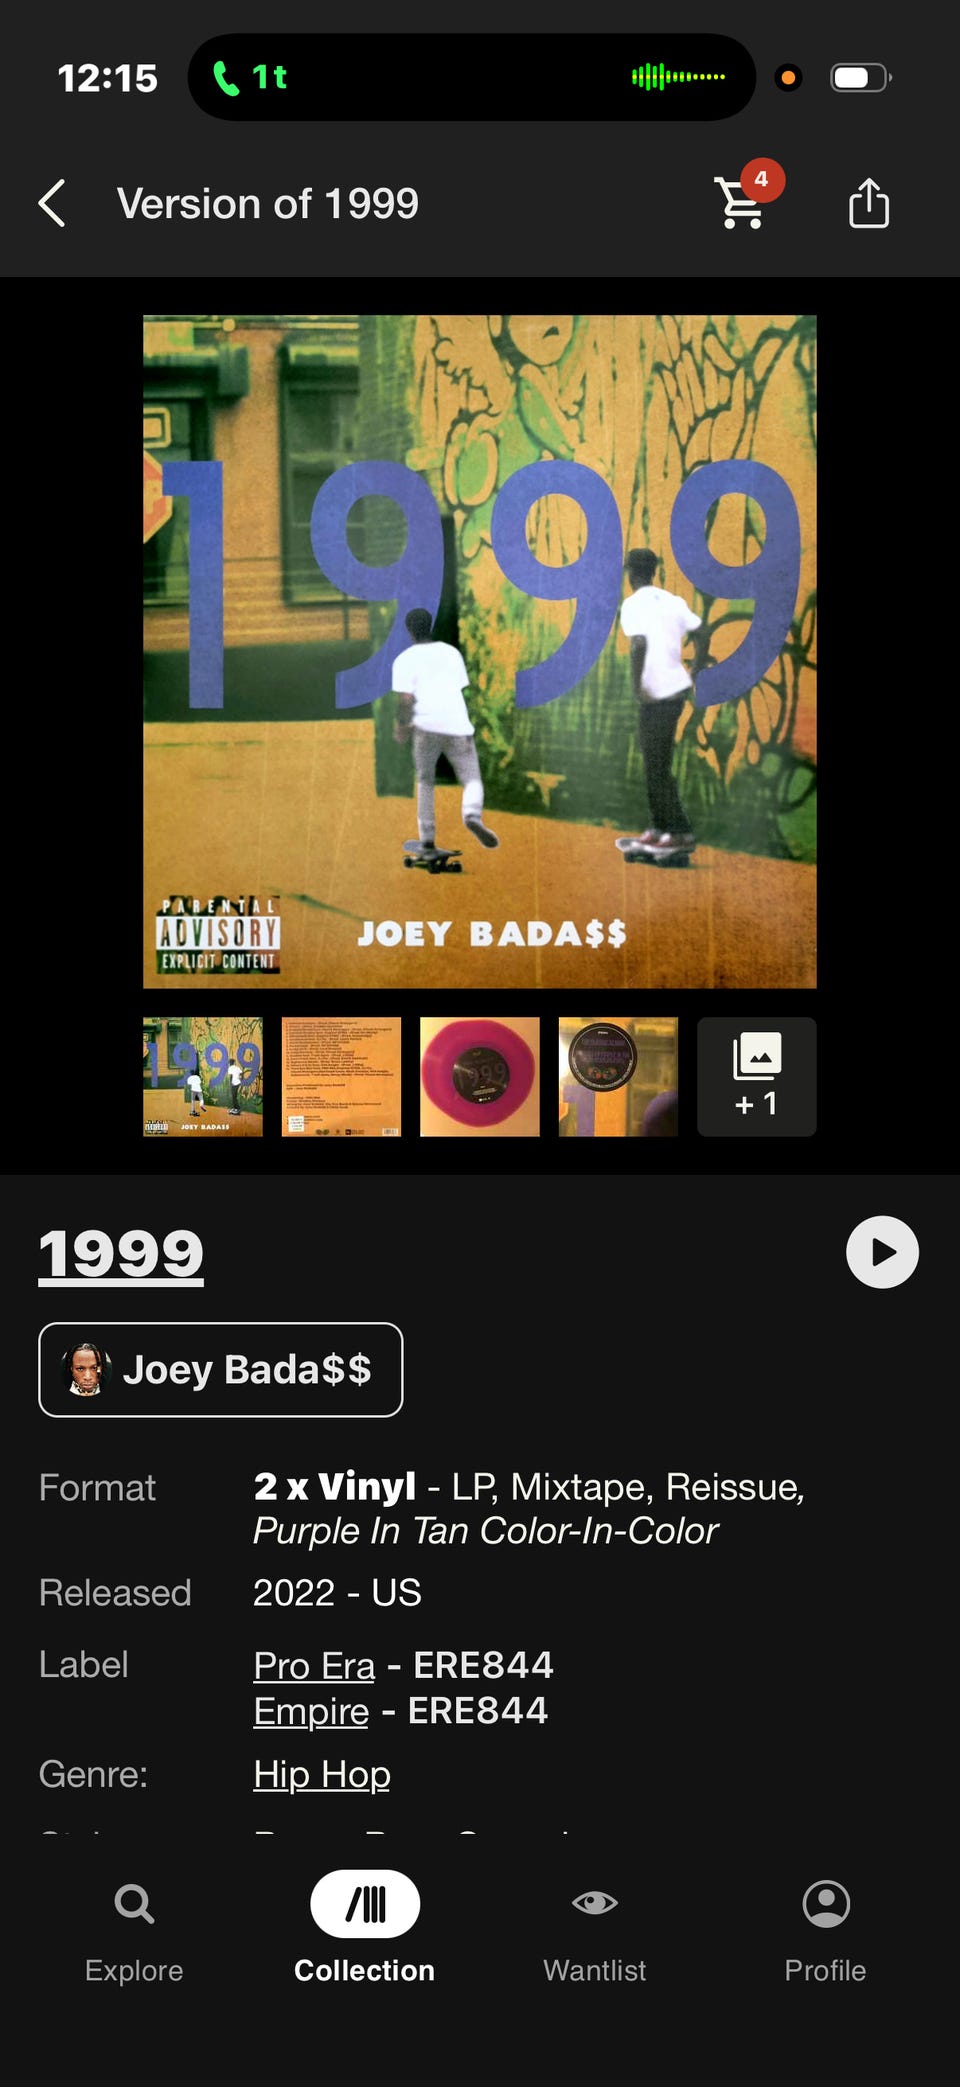Viewport: 960px width, 2087px height.
Task: Open the Hip Hop genre link
Action: pos(322,1775)
